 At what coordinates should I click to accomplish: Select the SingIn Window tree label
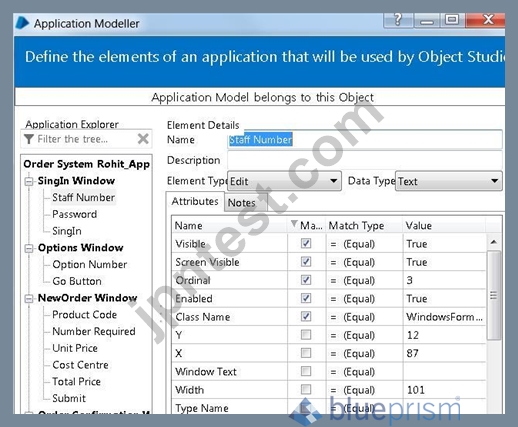click(76, 181)
